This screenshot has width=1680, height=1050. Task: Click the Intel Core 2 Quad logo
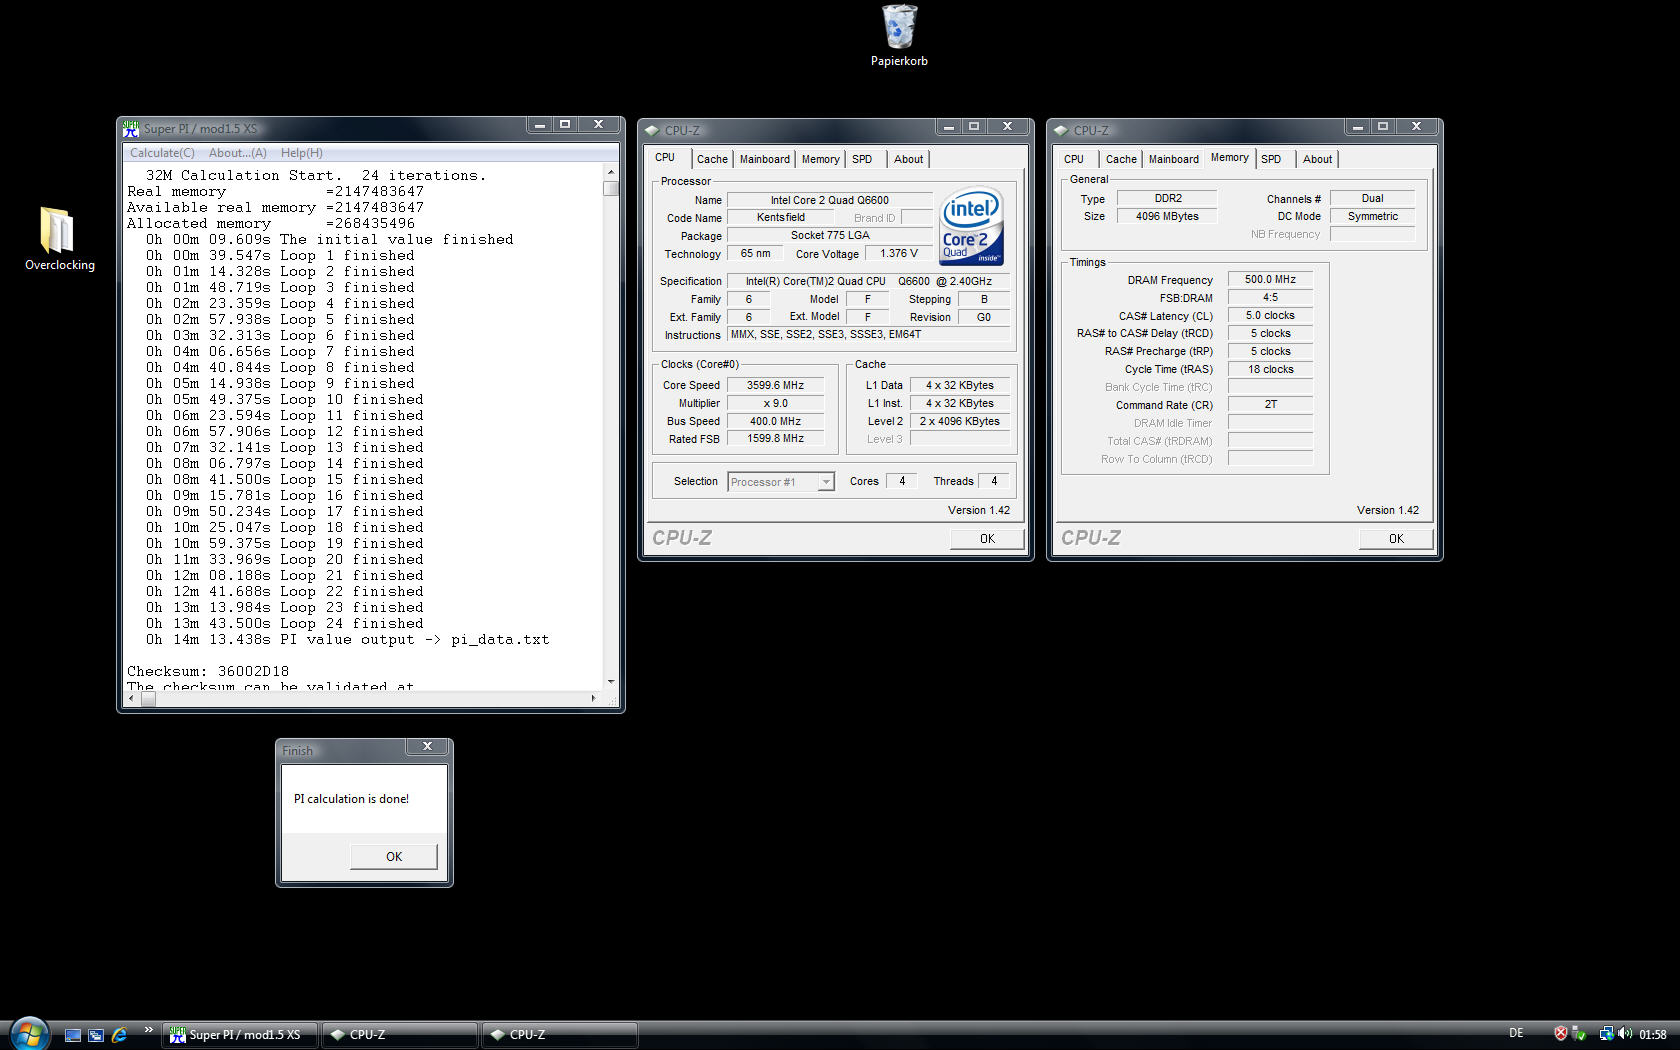[x=971, y=227]
